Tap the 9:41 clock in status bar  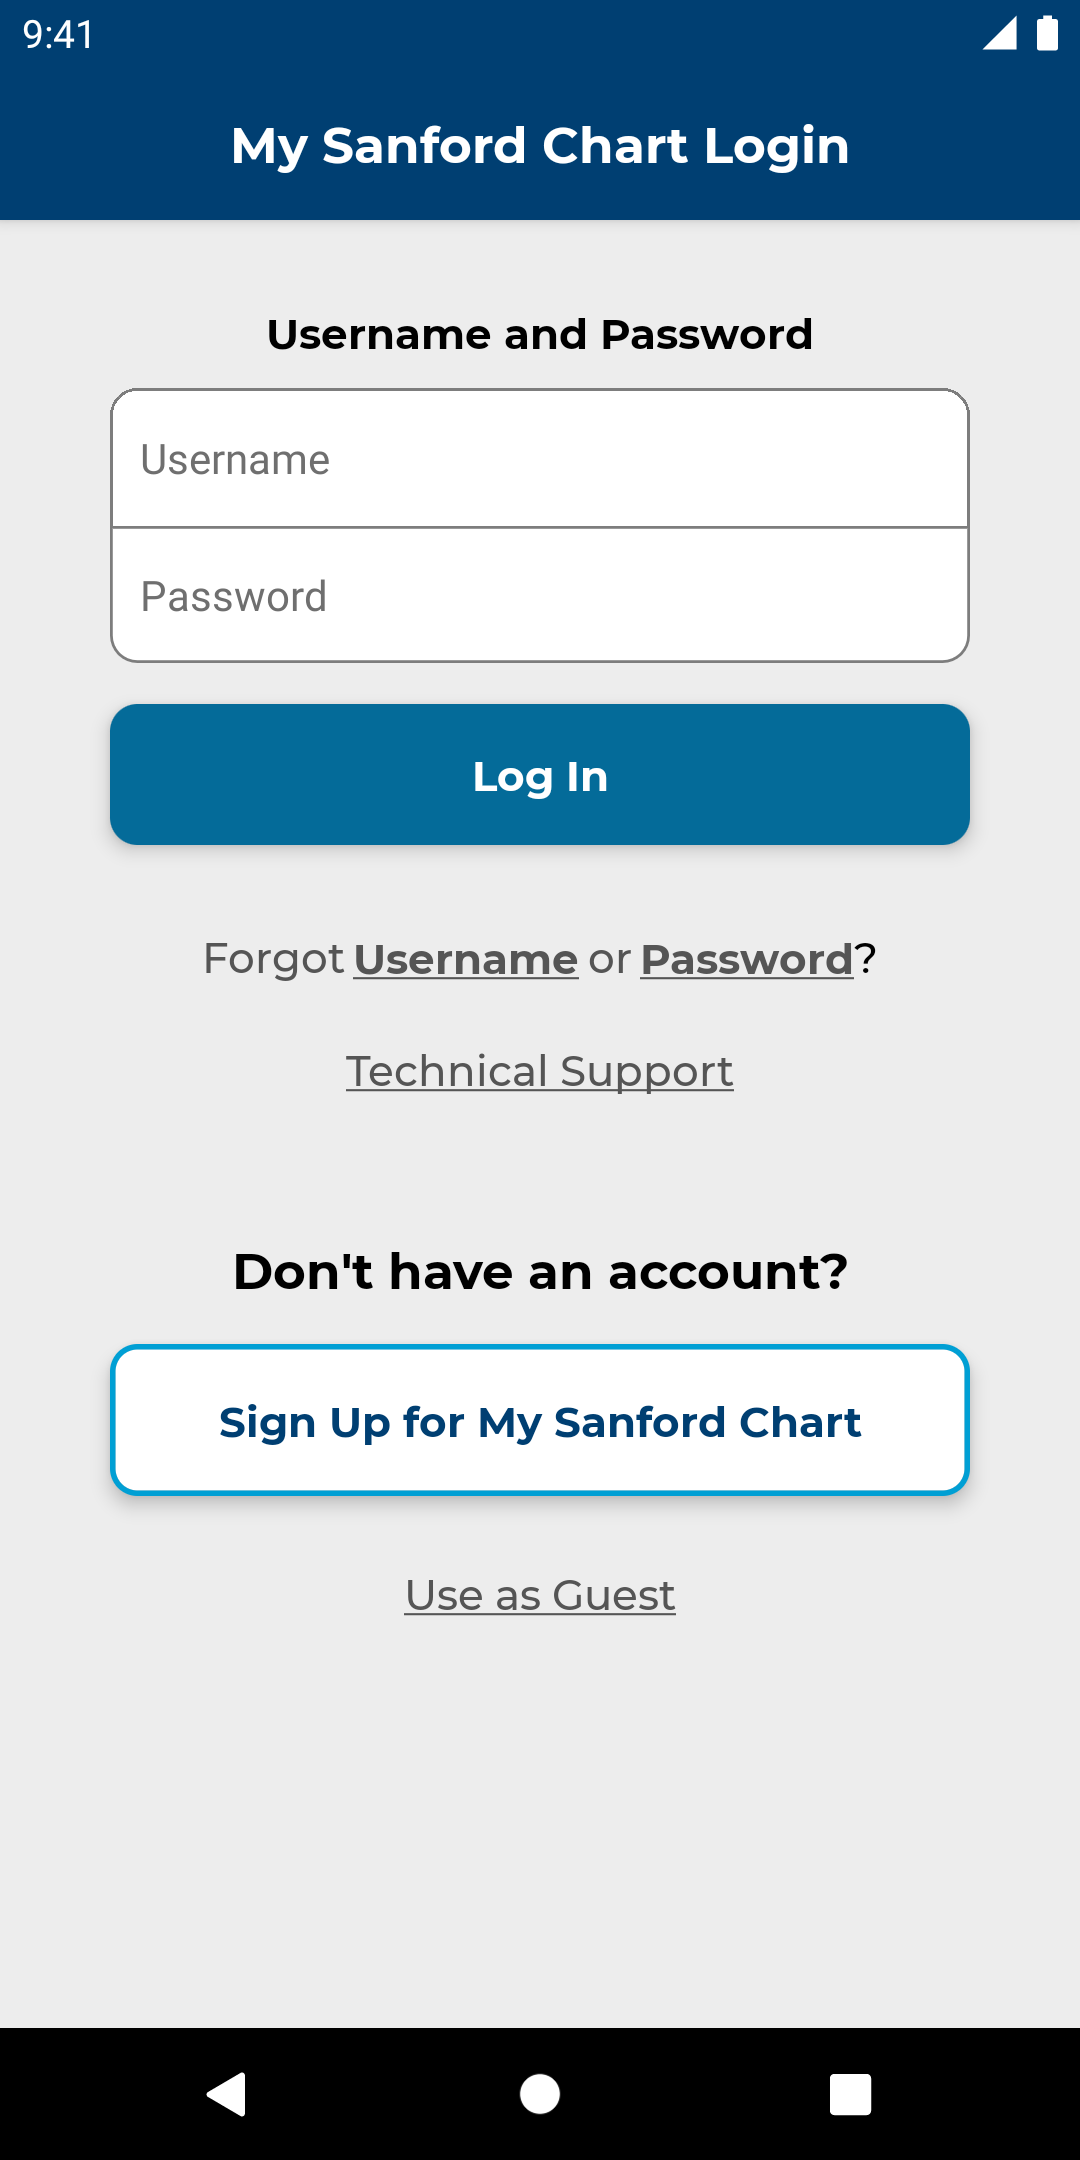(58, 35)
